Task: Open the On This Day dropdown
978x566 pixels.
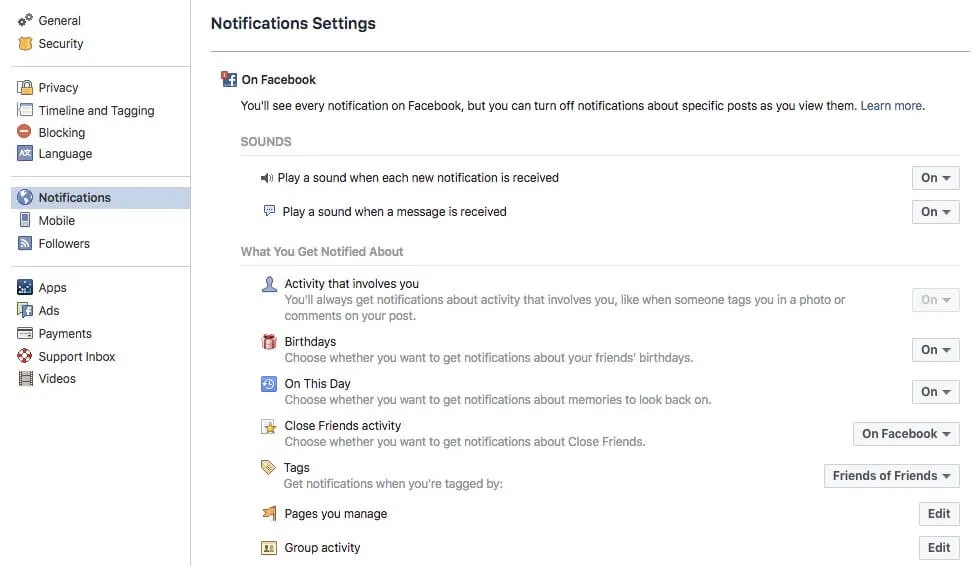Action: [935, 392]
